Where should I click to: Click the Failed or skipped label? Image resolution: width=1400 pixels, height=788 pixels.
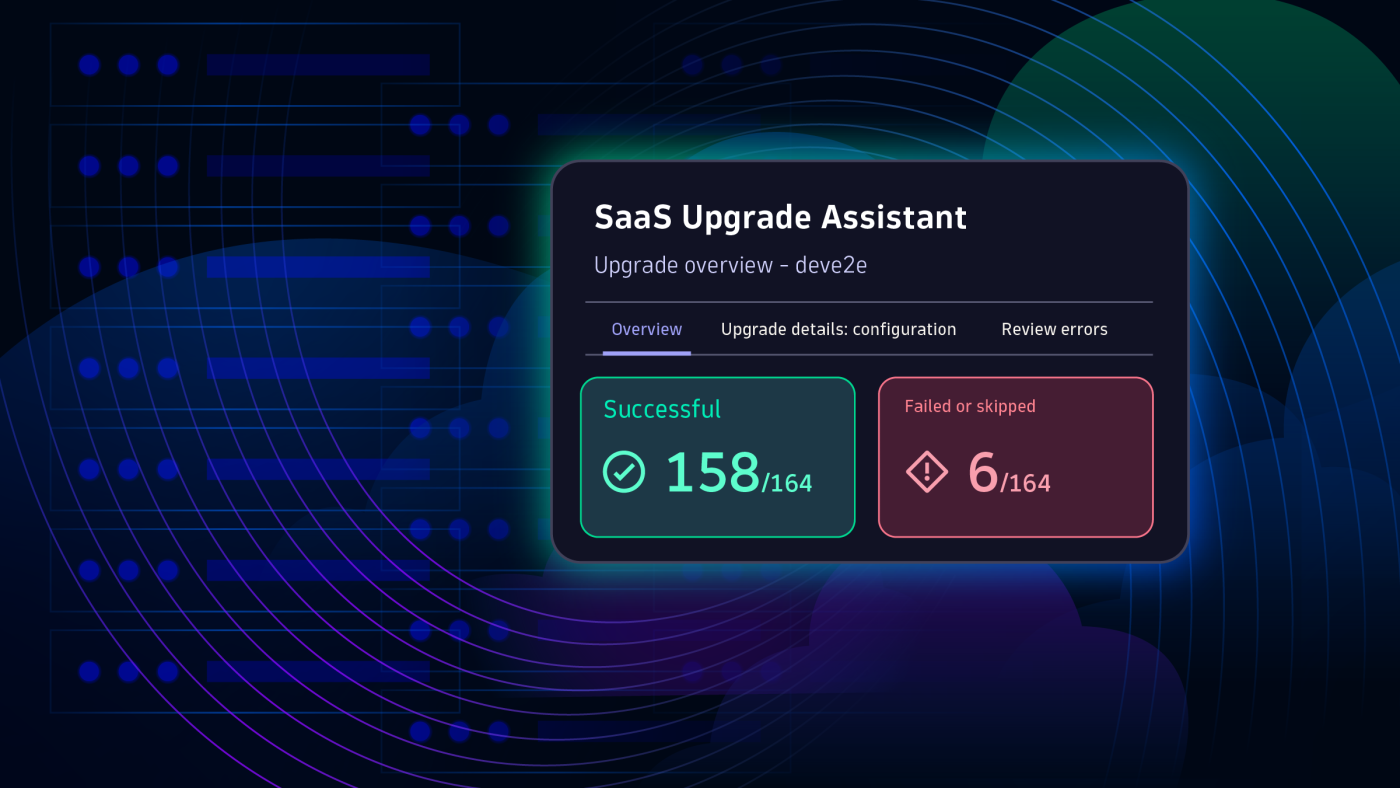click(969, 406)
